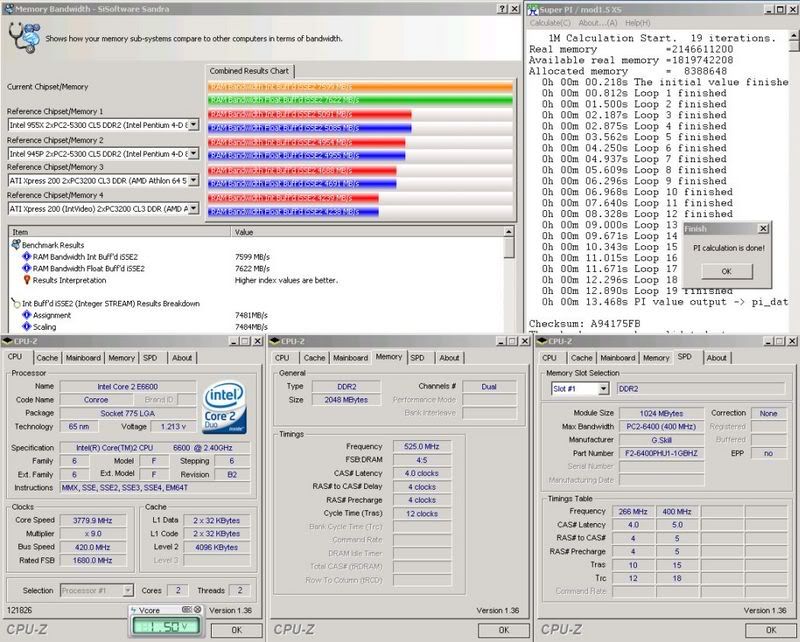
Task: Click the green RAM Bandwidth Float 7622 MB/s bar
Action: 360,100
